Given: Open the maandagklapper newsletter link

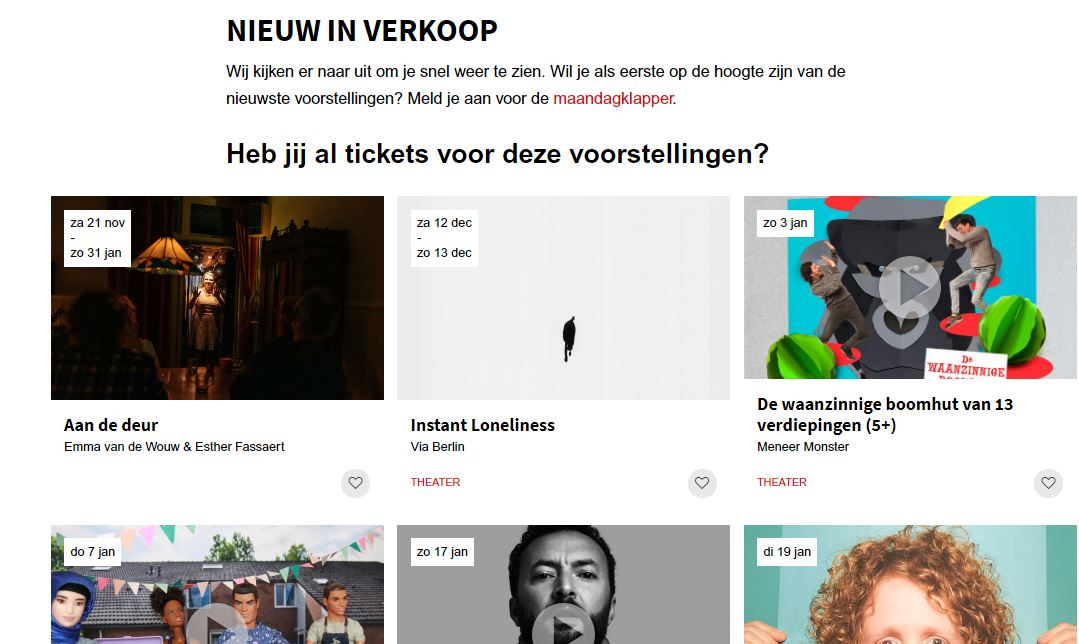Looking at the screenshot, I should pyautogui.click(x=613, y=98).
